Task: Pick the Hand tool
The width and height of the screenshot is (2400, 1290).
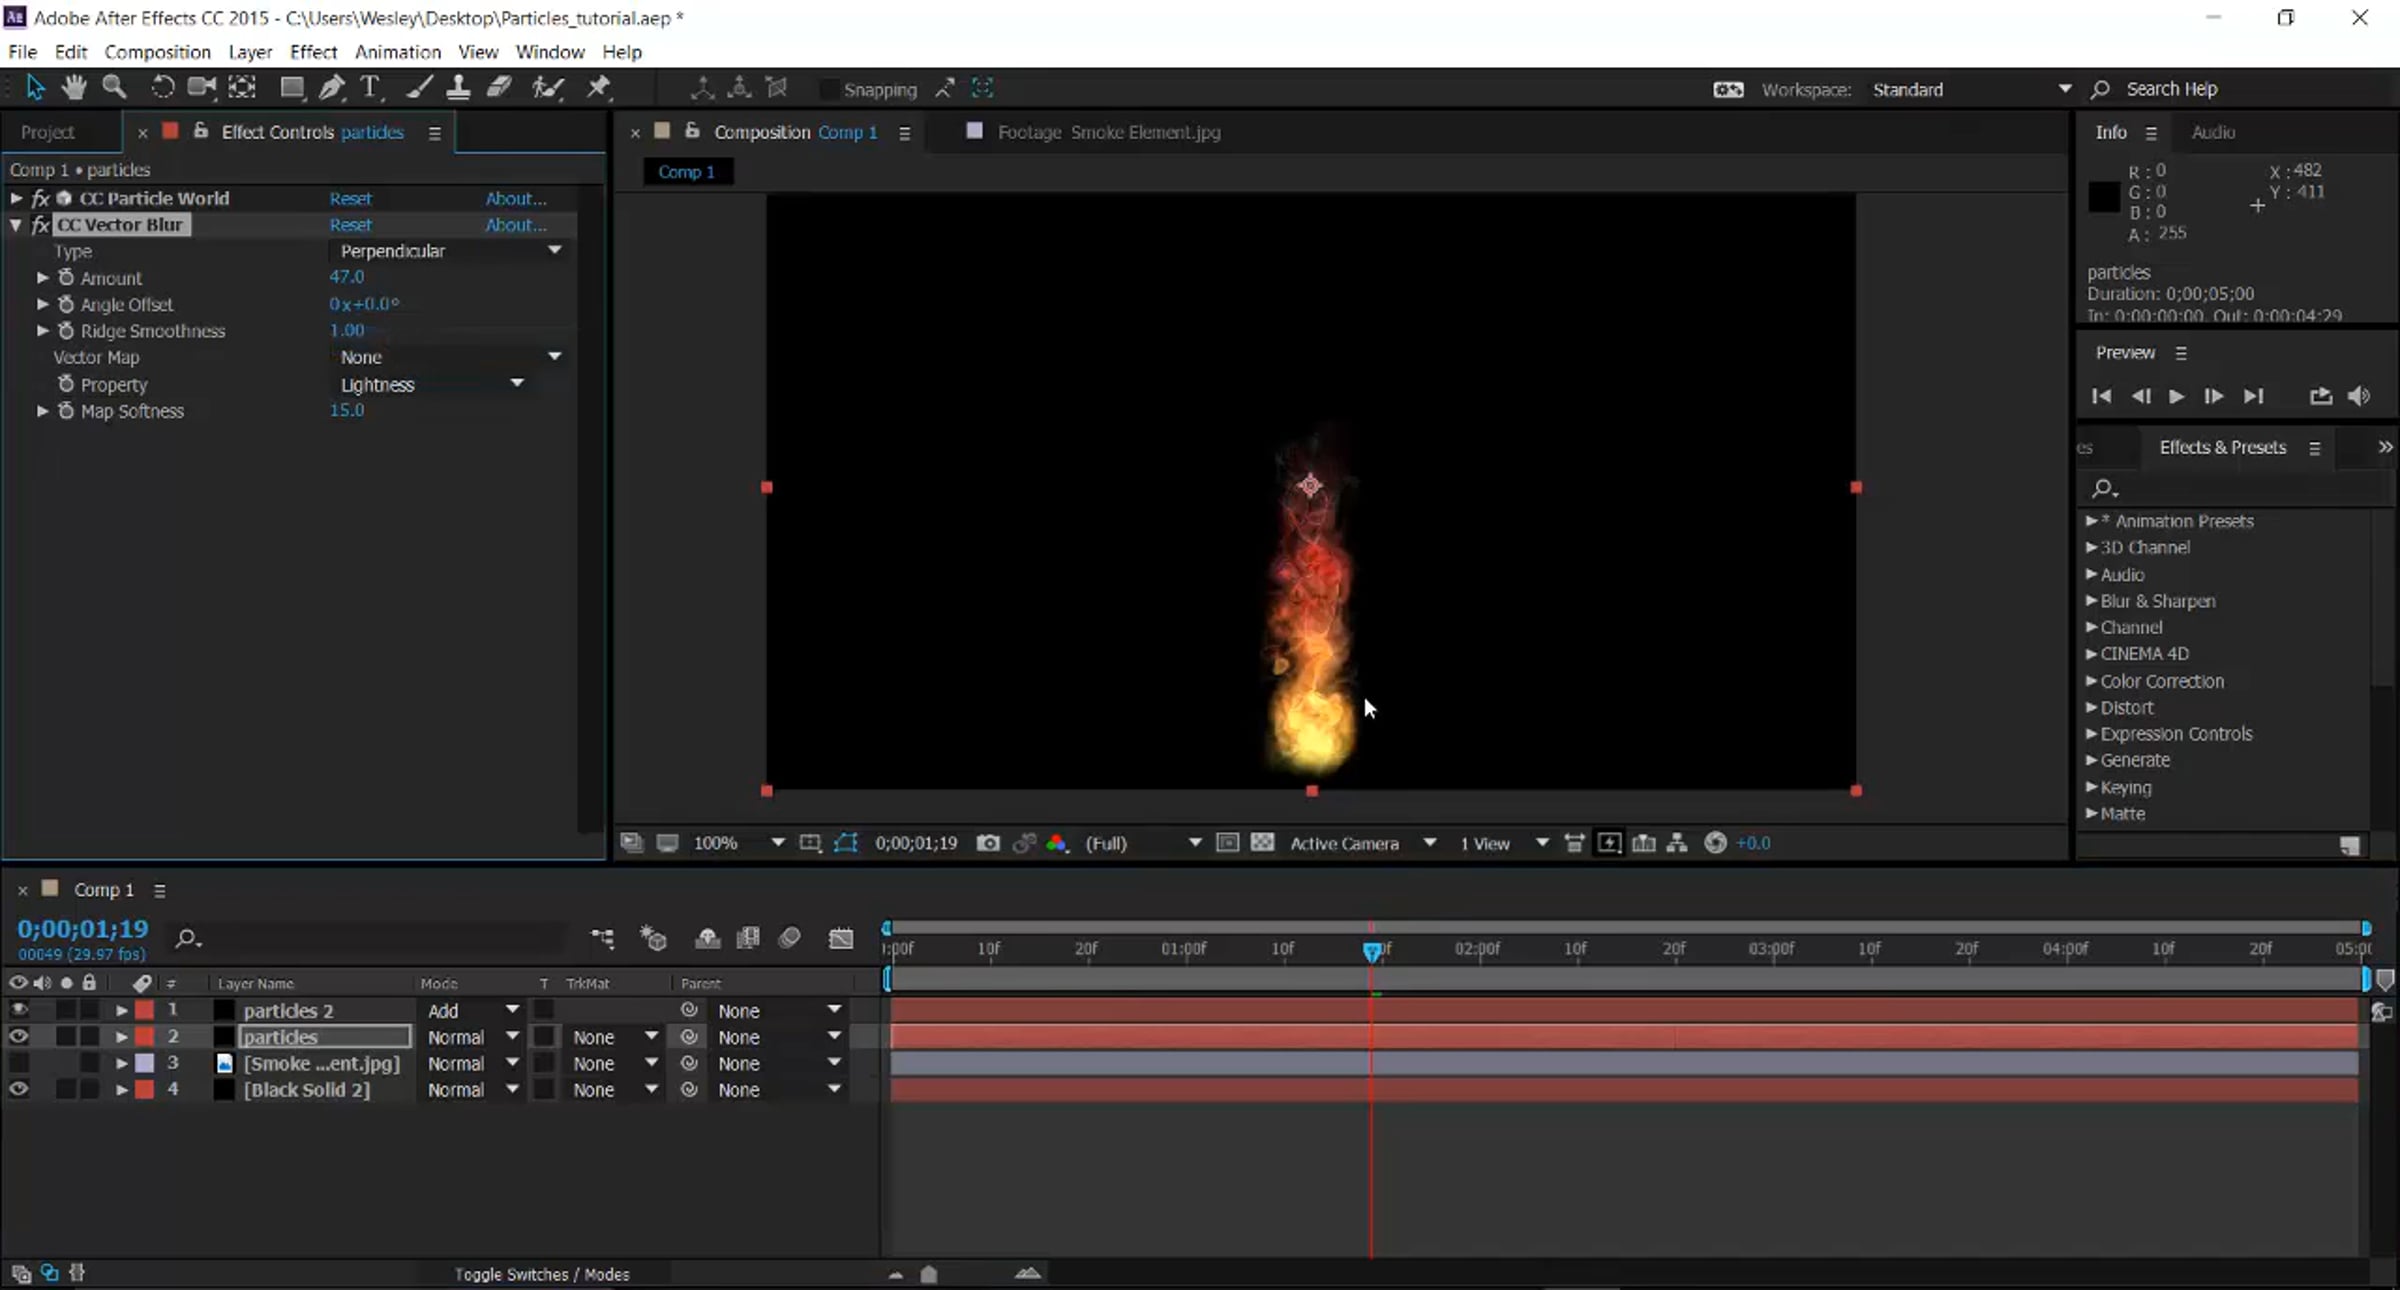Action: (73, 88)
